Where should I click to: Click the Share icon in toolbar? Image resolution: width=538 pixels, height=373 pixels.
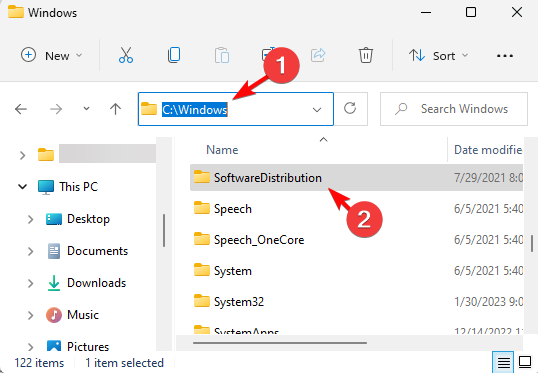(318, 55)
